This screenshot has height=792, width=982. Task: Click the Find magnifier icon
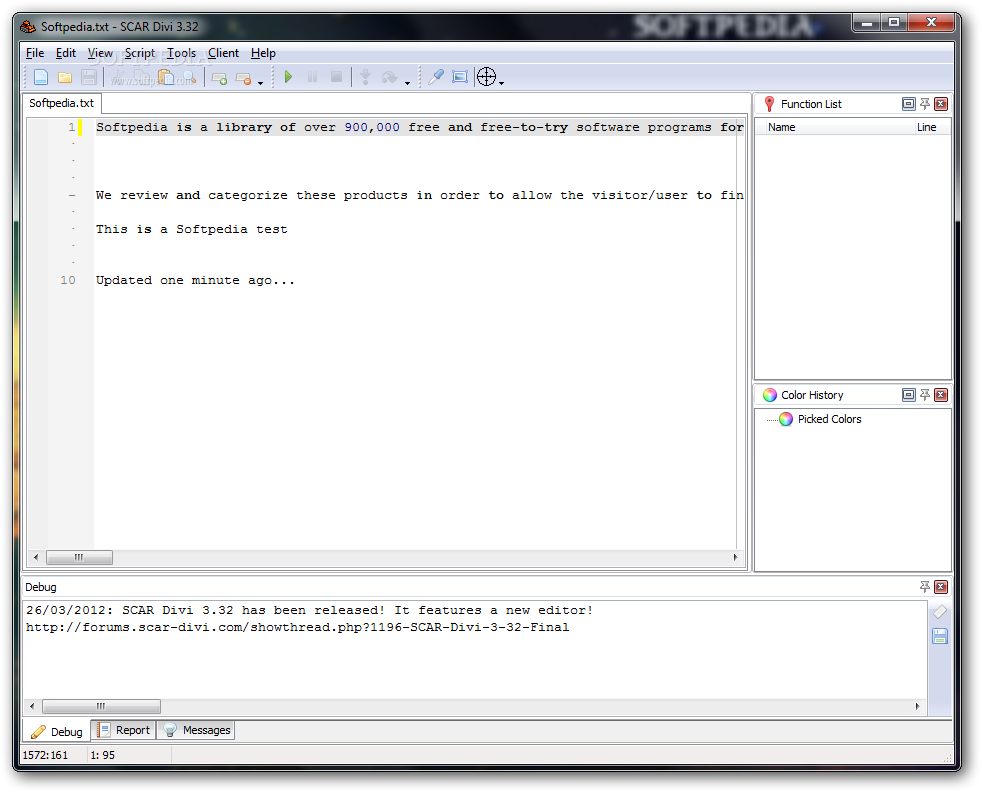189,77
